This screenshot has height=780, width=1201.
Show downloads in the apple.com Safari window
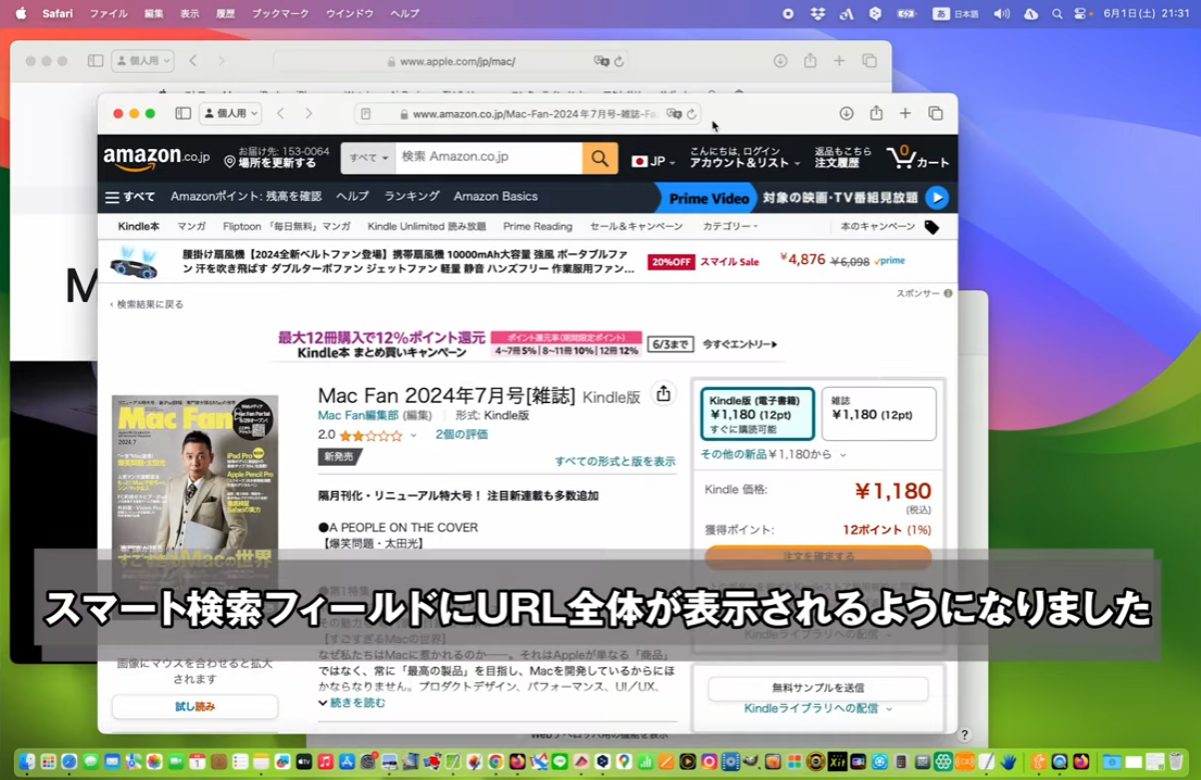781,61
